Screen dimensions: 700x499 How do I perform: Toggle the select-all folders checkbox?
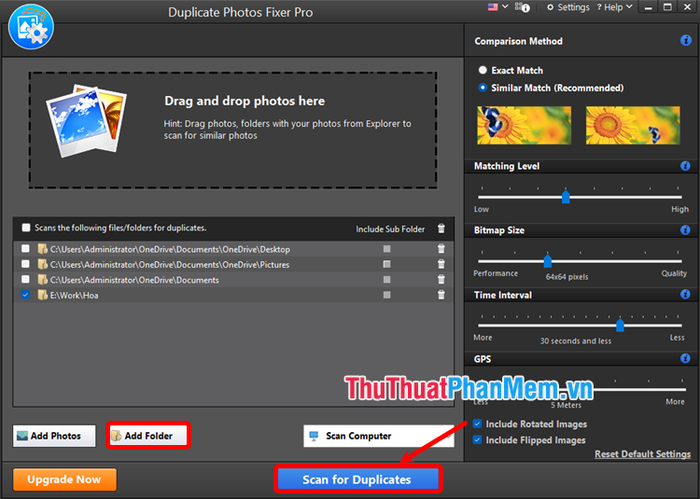[26, 228]
